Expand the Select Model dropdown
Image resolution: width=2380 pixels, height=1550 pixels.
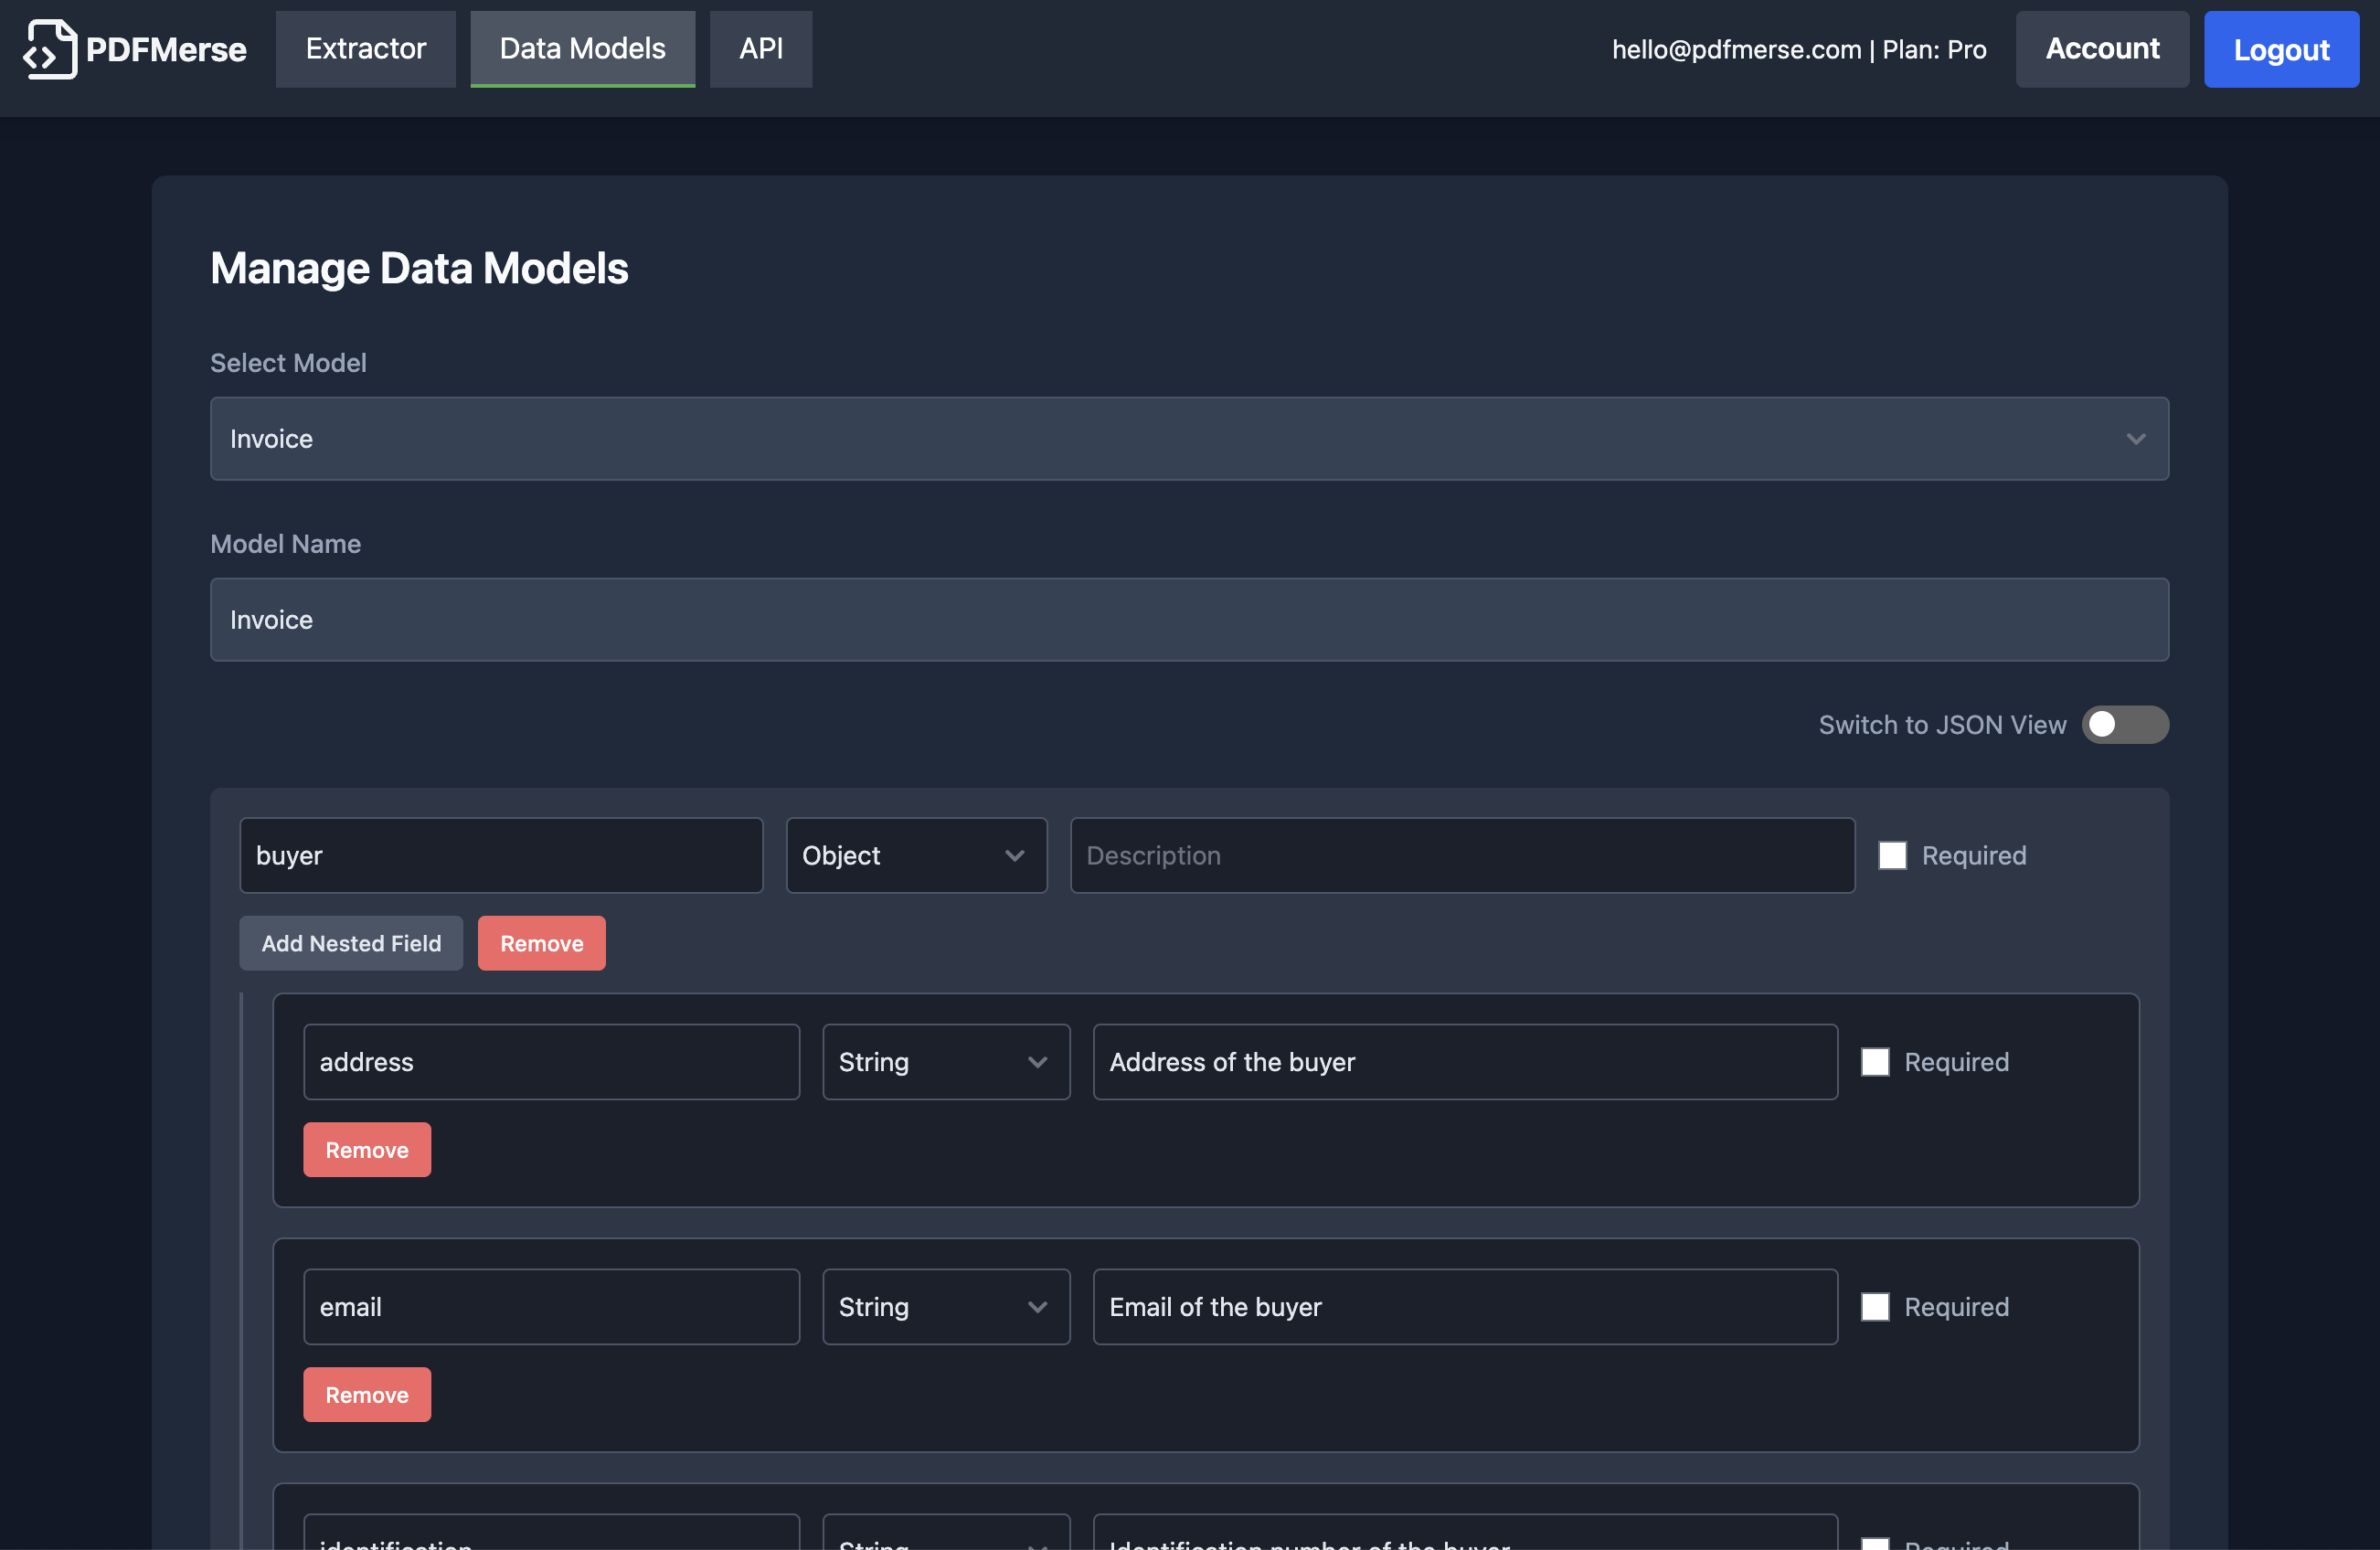coord(1188,439)
